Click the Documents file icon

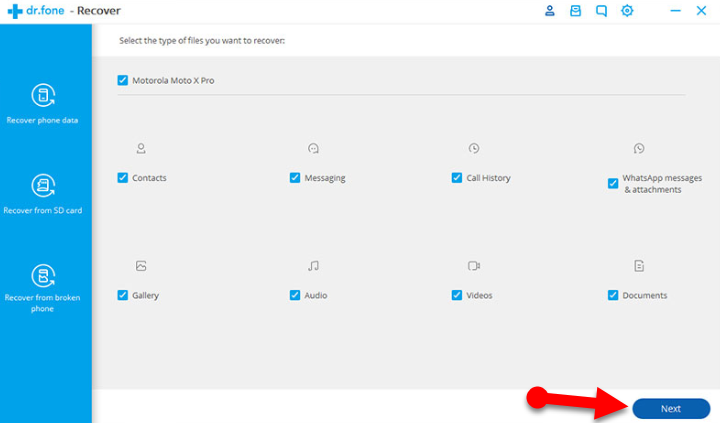[x=639, y=266]
